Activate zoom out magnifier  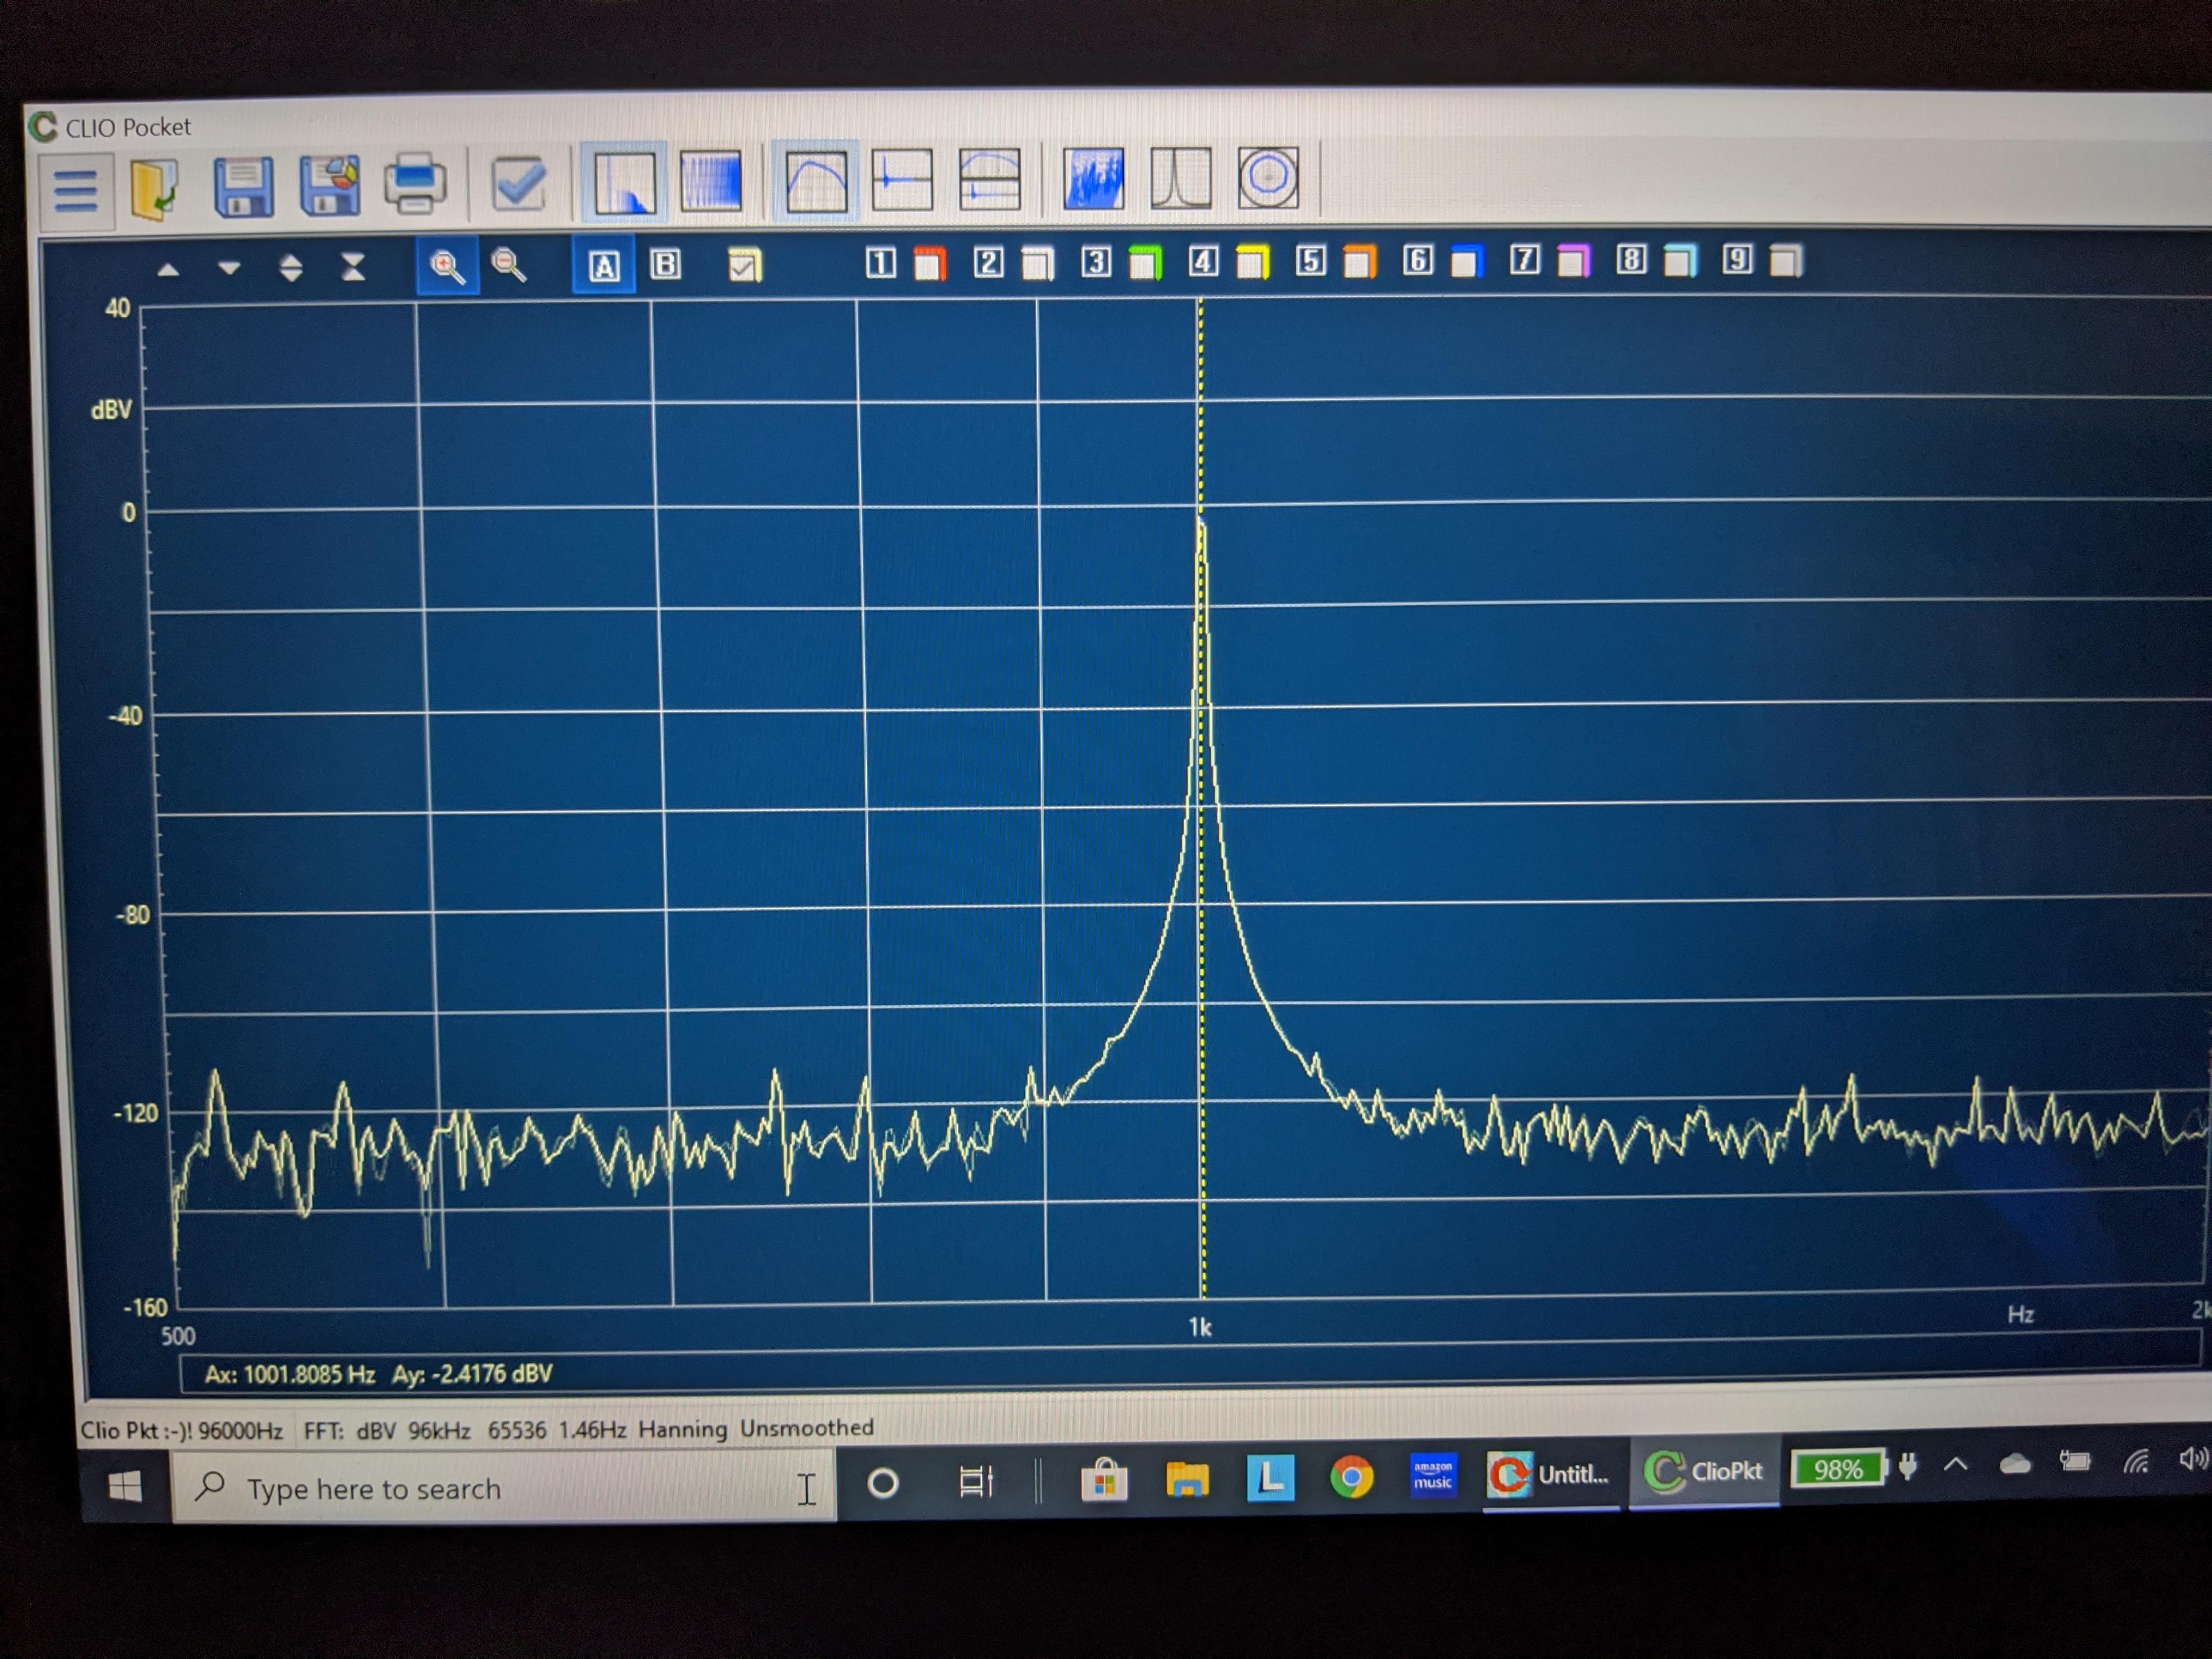click(x=509, y=265)
